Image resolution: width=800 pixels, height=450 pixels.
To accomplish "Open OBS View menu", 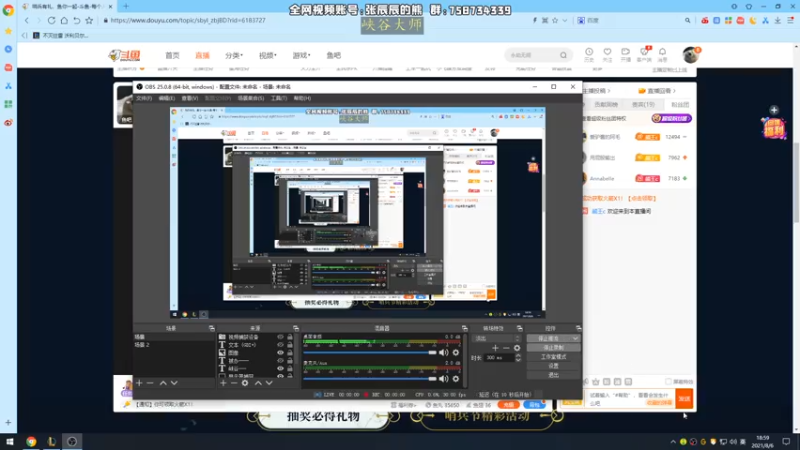I will (x=189, y=98).
